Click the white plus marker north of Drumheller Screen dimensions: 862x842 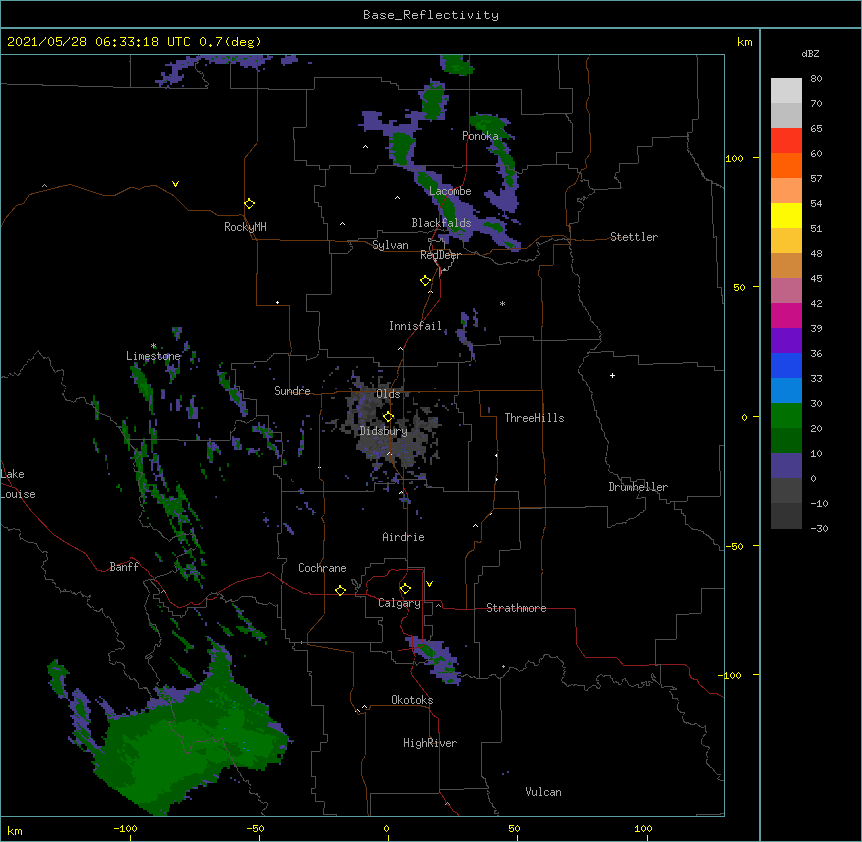click(612, 375)
